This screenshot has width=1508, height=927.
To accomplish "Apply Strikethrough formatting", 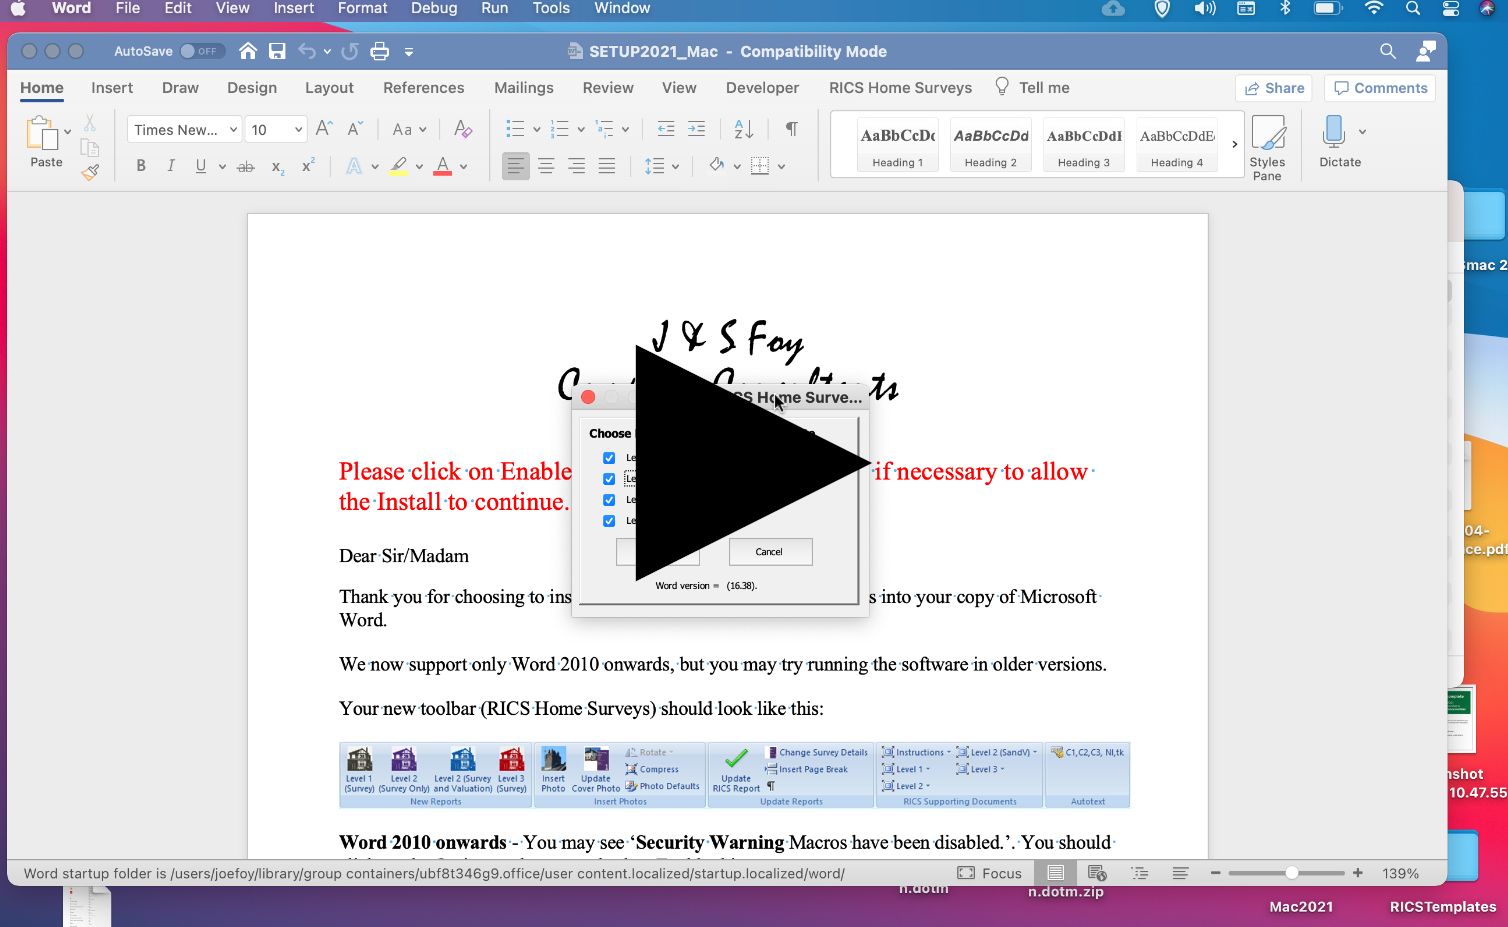I will 246,166.
